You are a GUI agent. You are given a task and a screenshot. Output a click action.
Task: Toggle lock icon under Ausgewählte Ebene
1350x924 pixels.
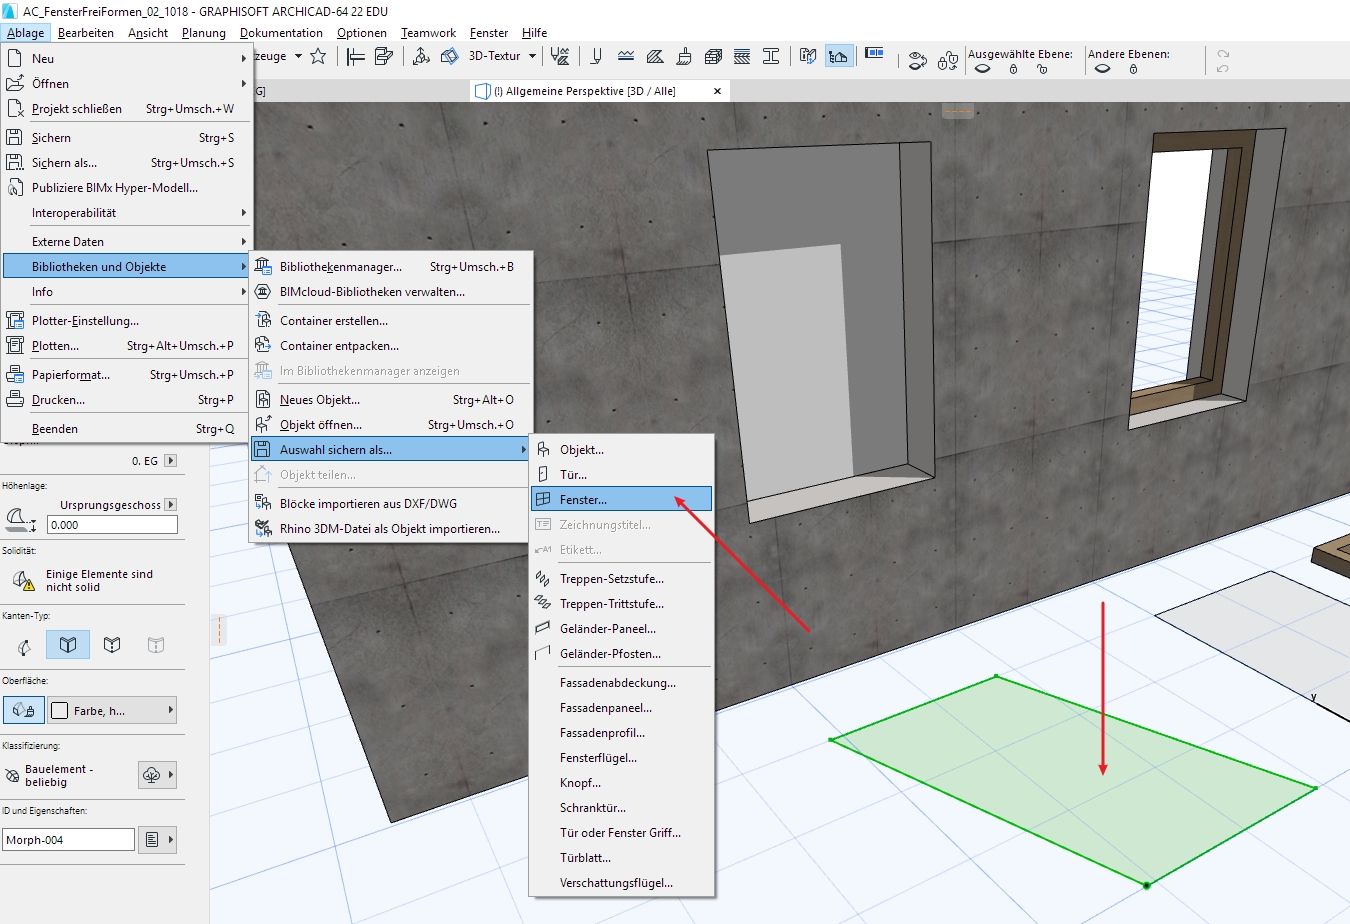[1013, 69]
